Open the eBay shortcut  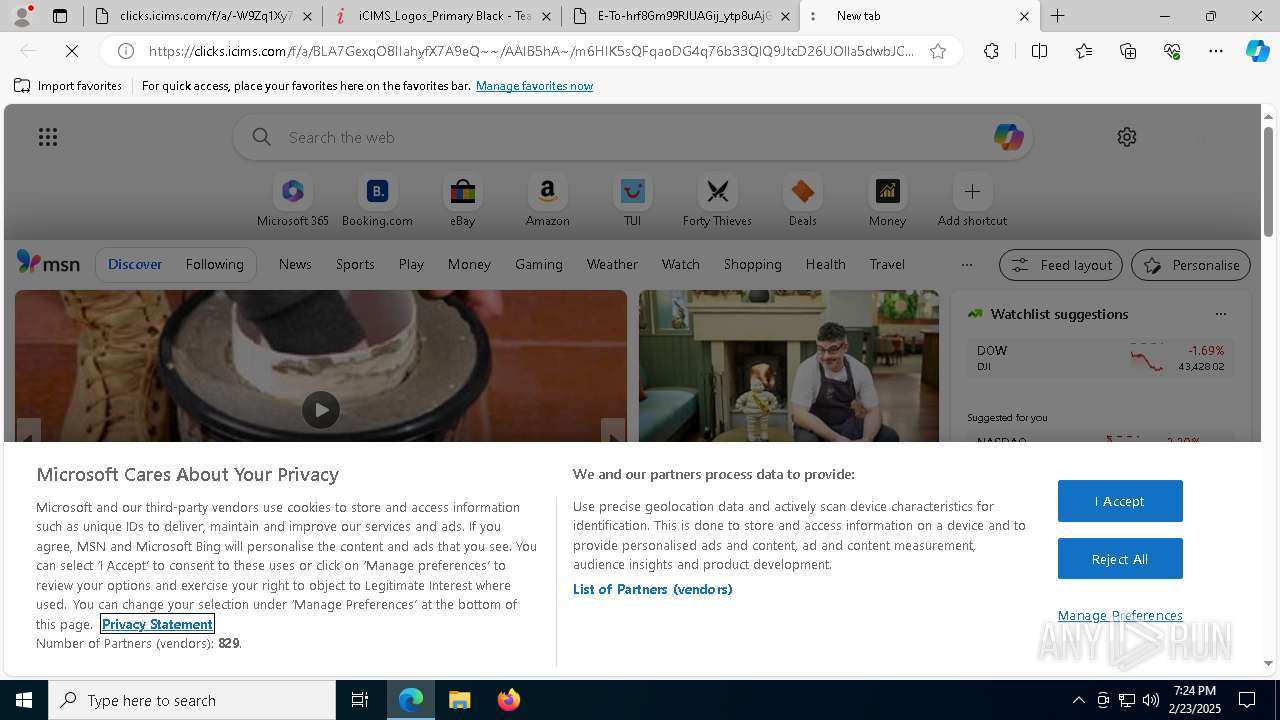pos(462,201)
